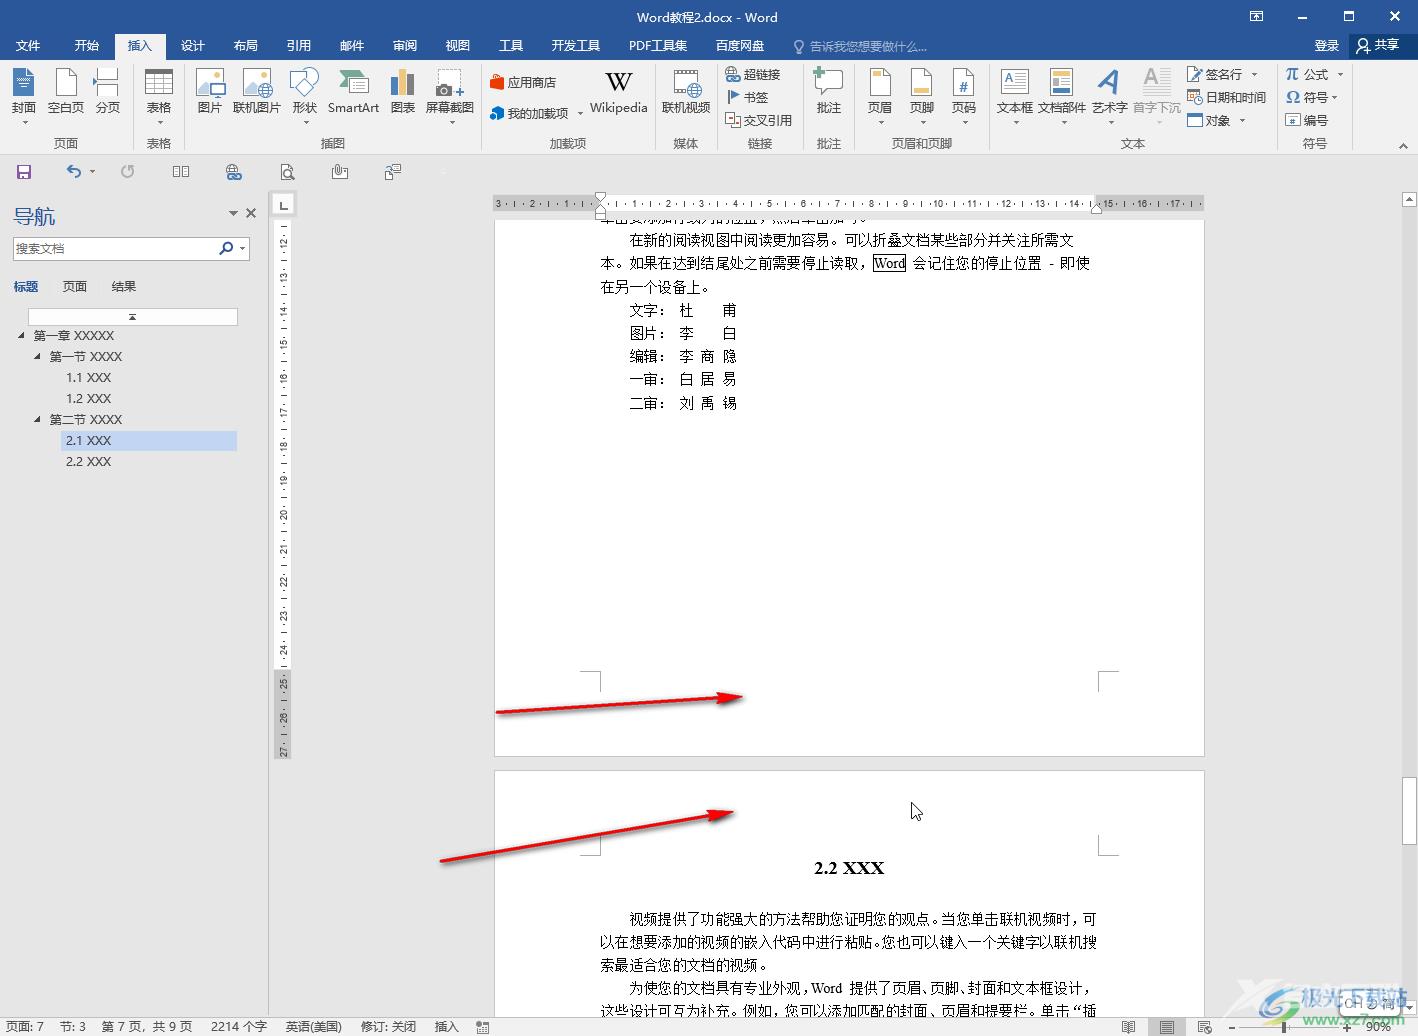Viewport: 1418px width, 1036px height.
Task: Insert numbering (编号)
Action: (1307, 120)
